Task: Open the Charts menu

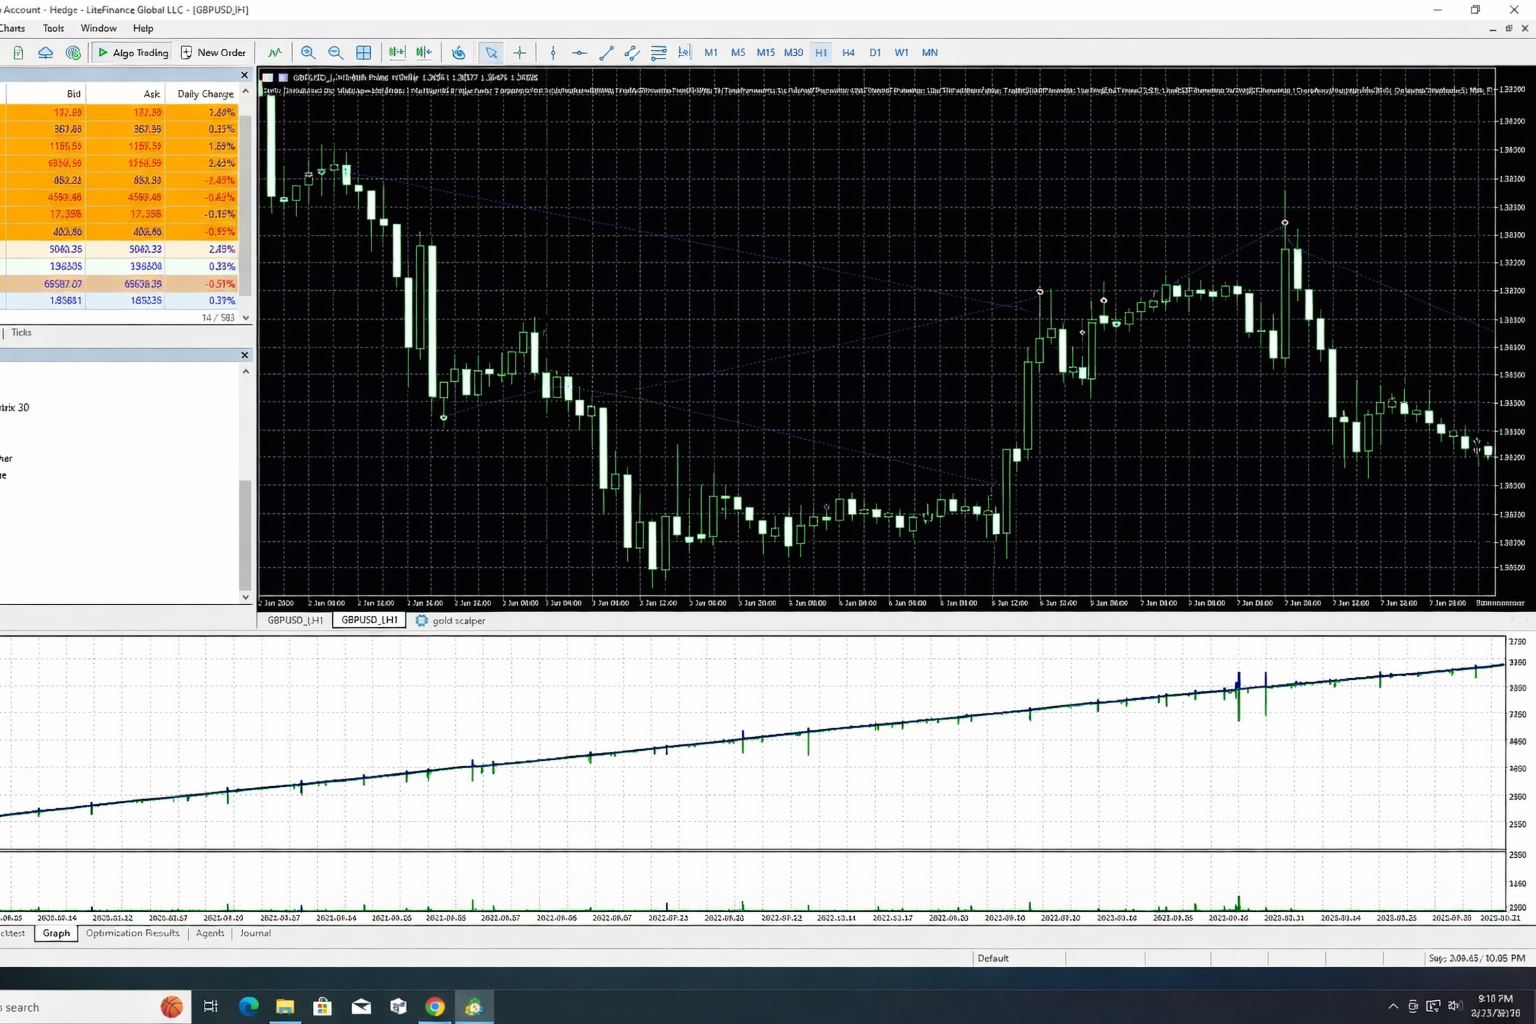Action: tap(13, 28)
